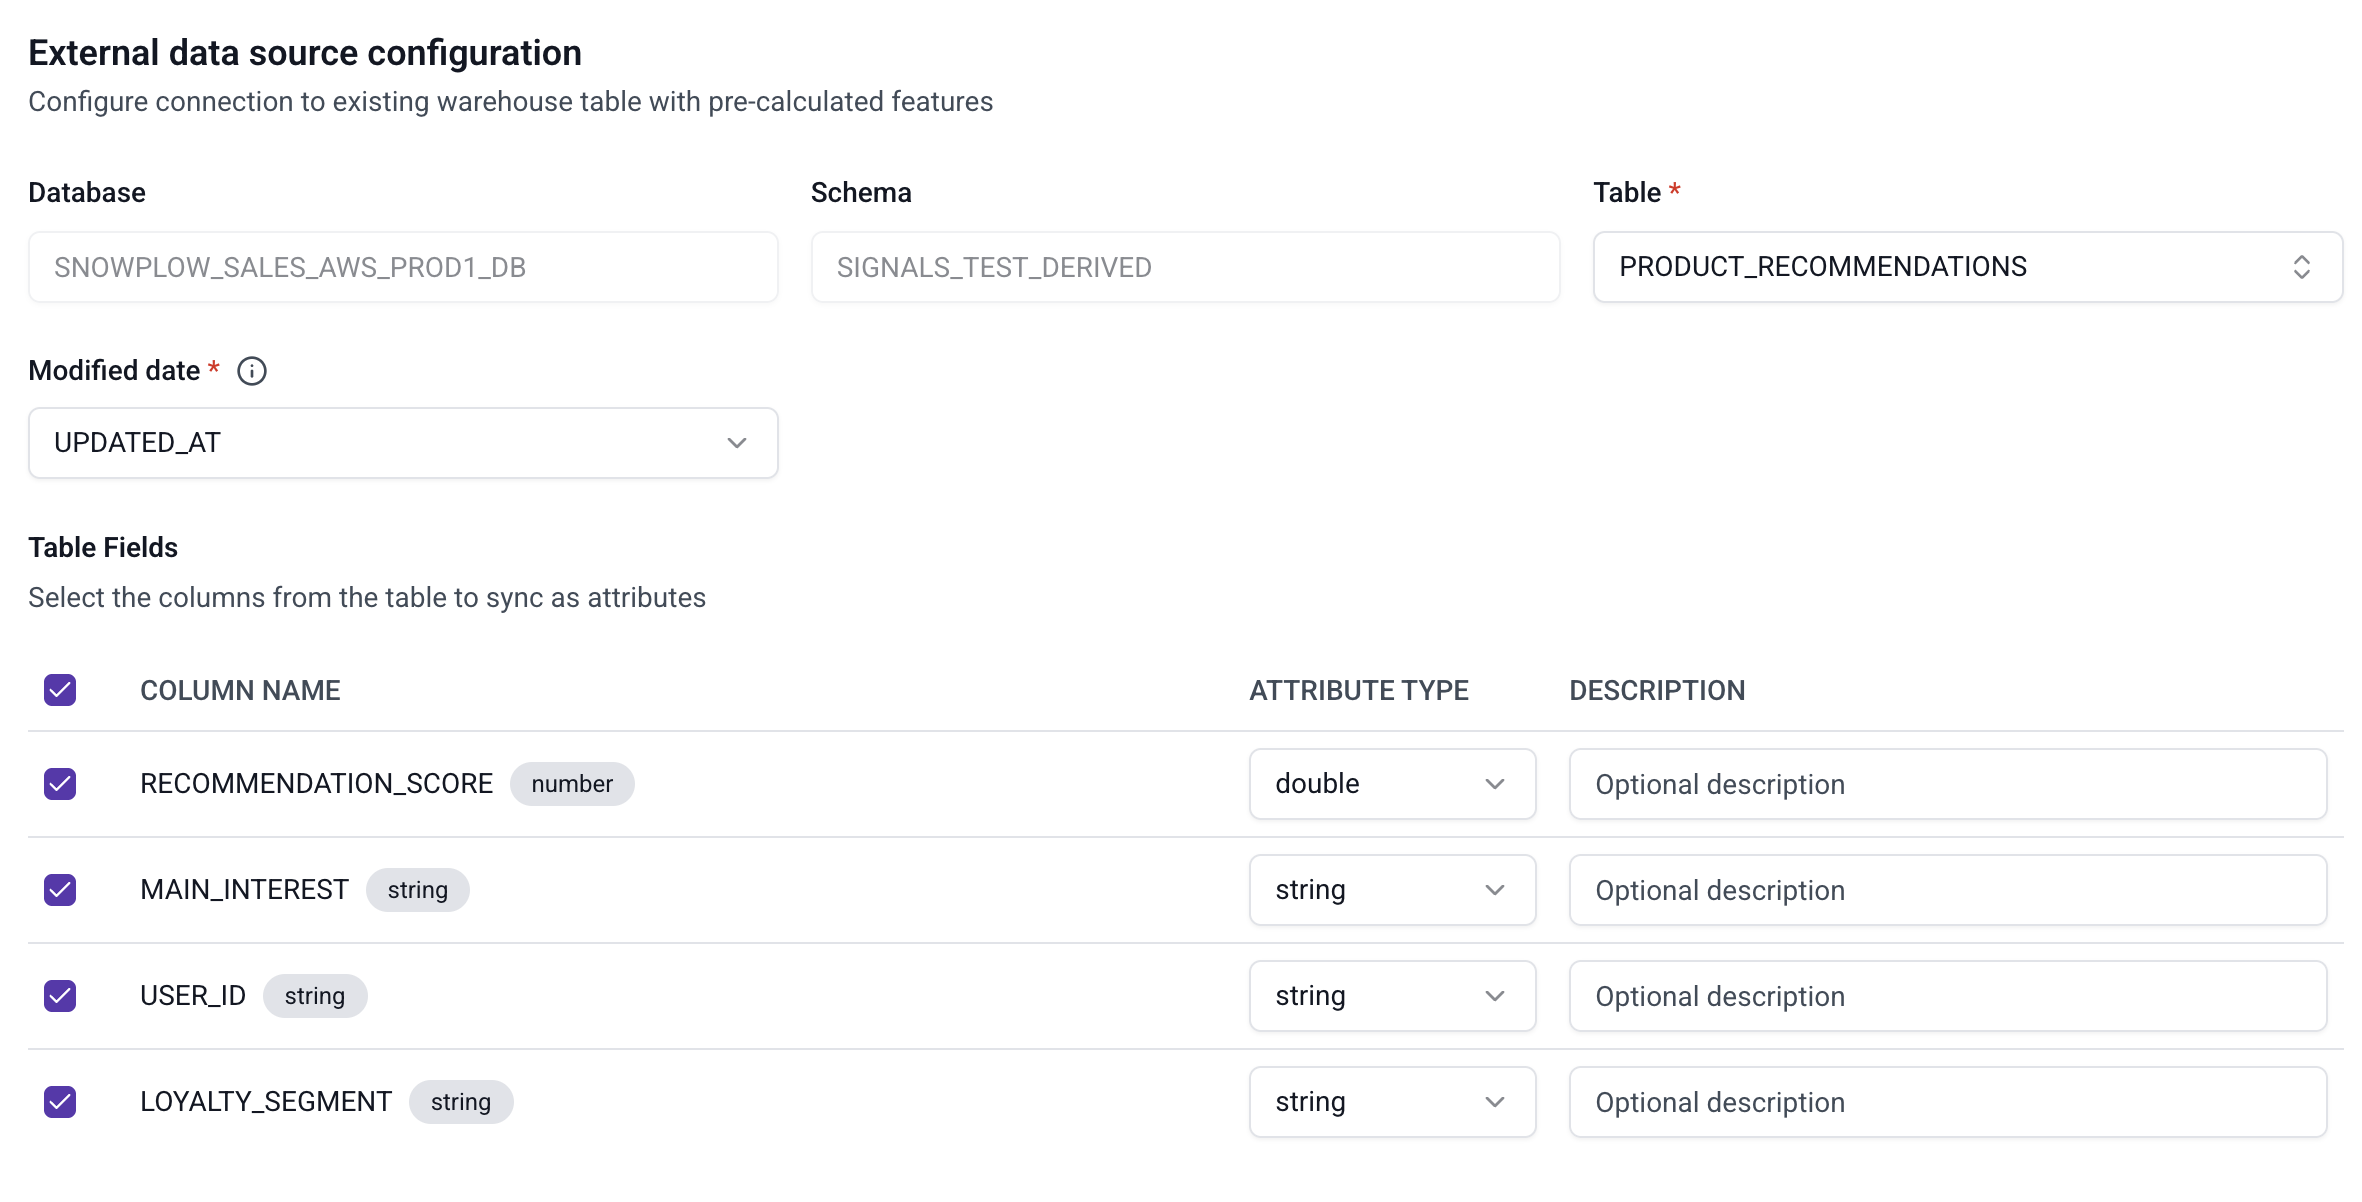
Task: Open attribute type dropdown for LOYALTY_SEGMENT
Action: coord(1392,1102)
